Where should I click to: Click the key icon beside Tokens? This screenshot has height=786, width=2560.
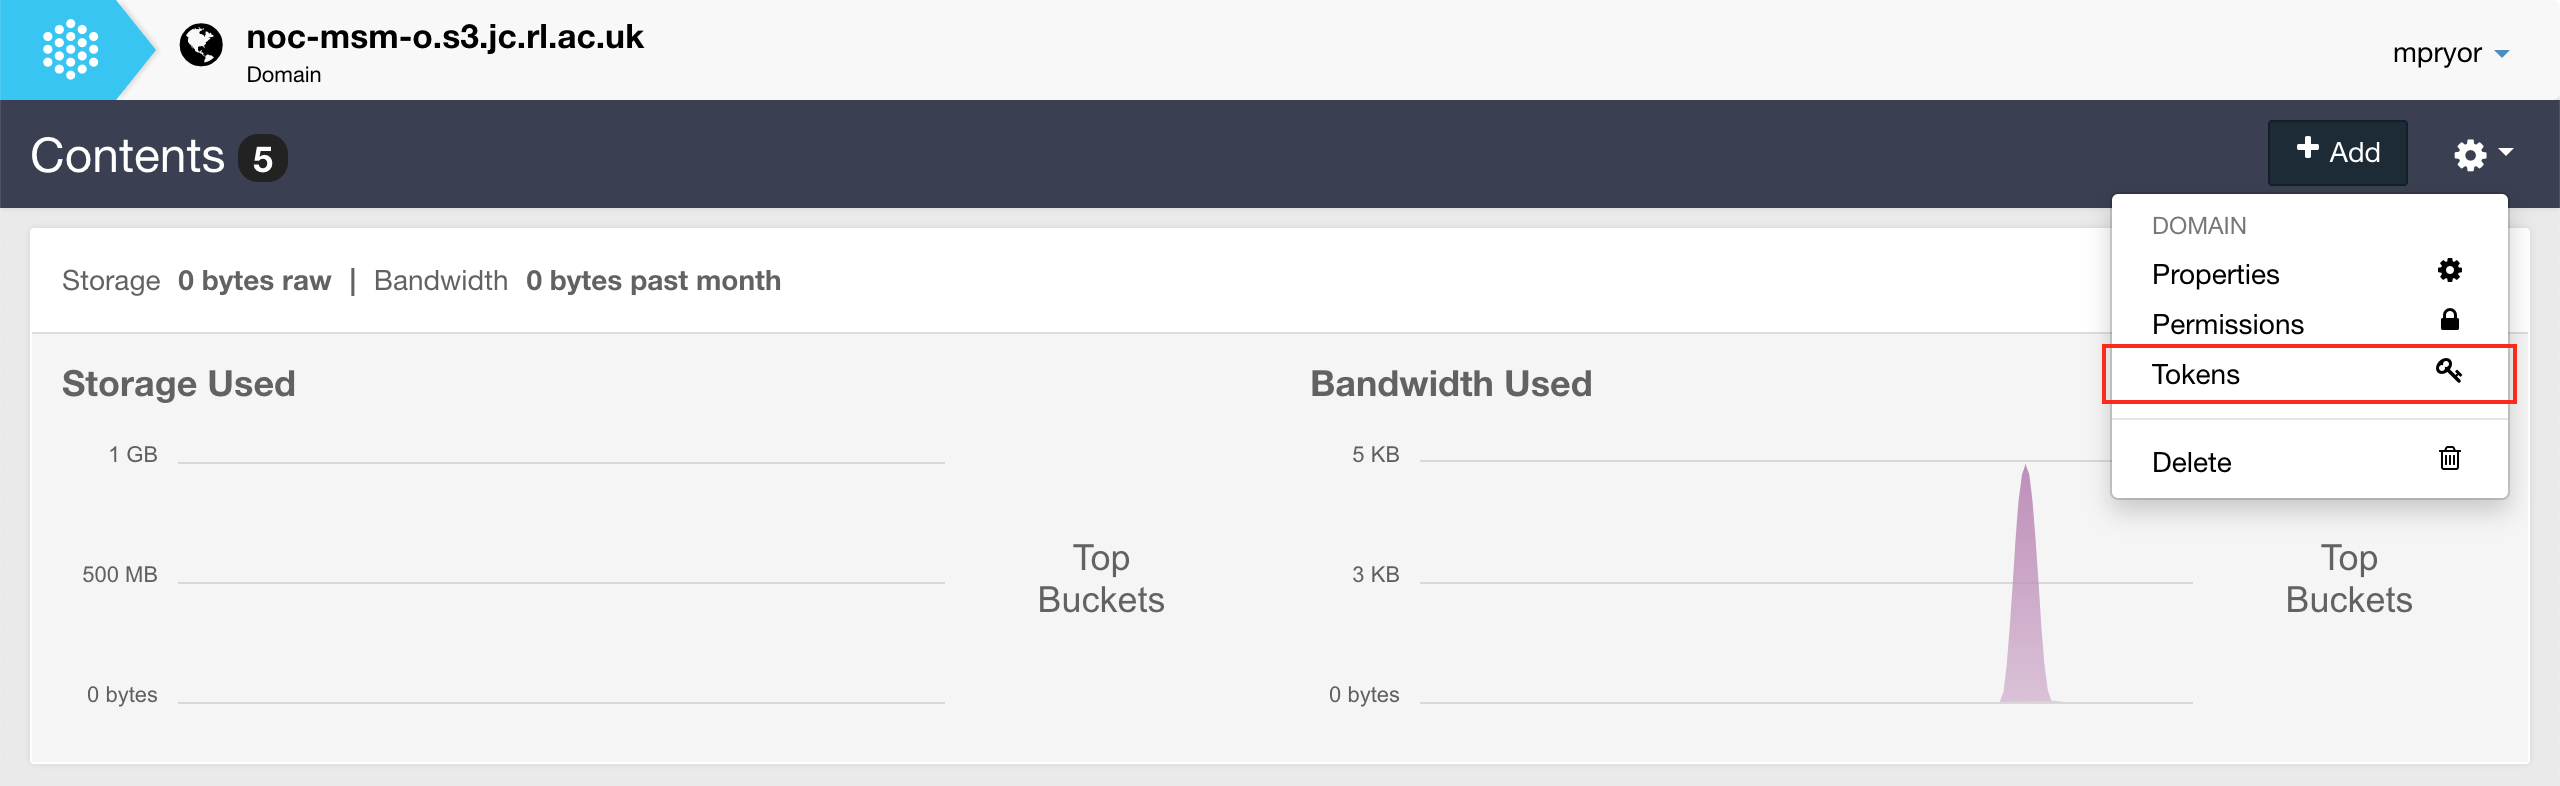(2448, 371)
